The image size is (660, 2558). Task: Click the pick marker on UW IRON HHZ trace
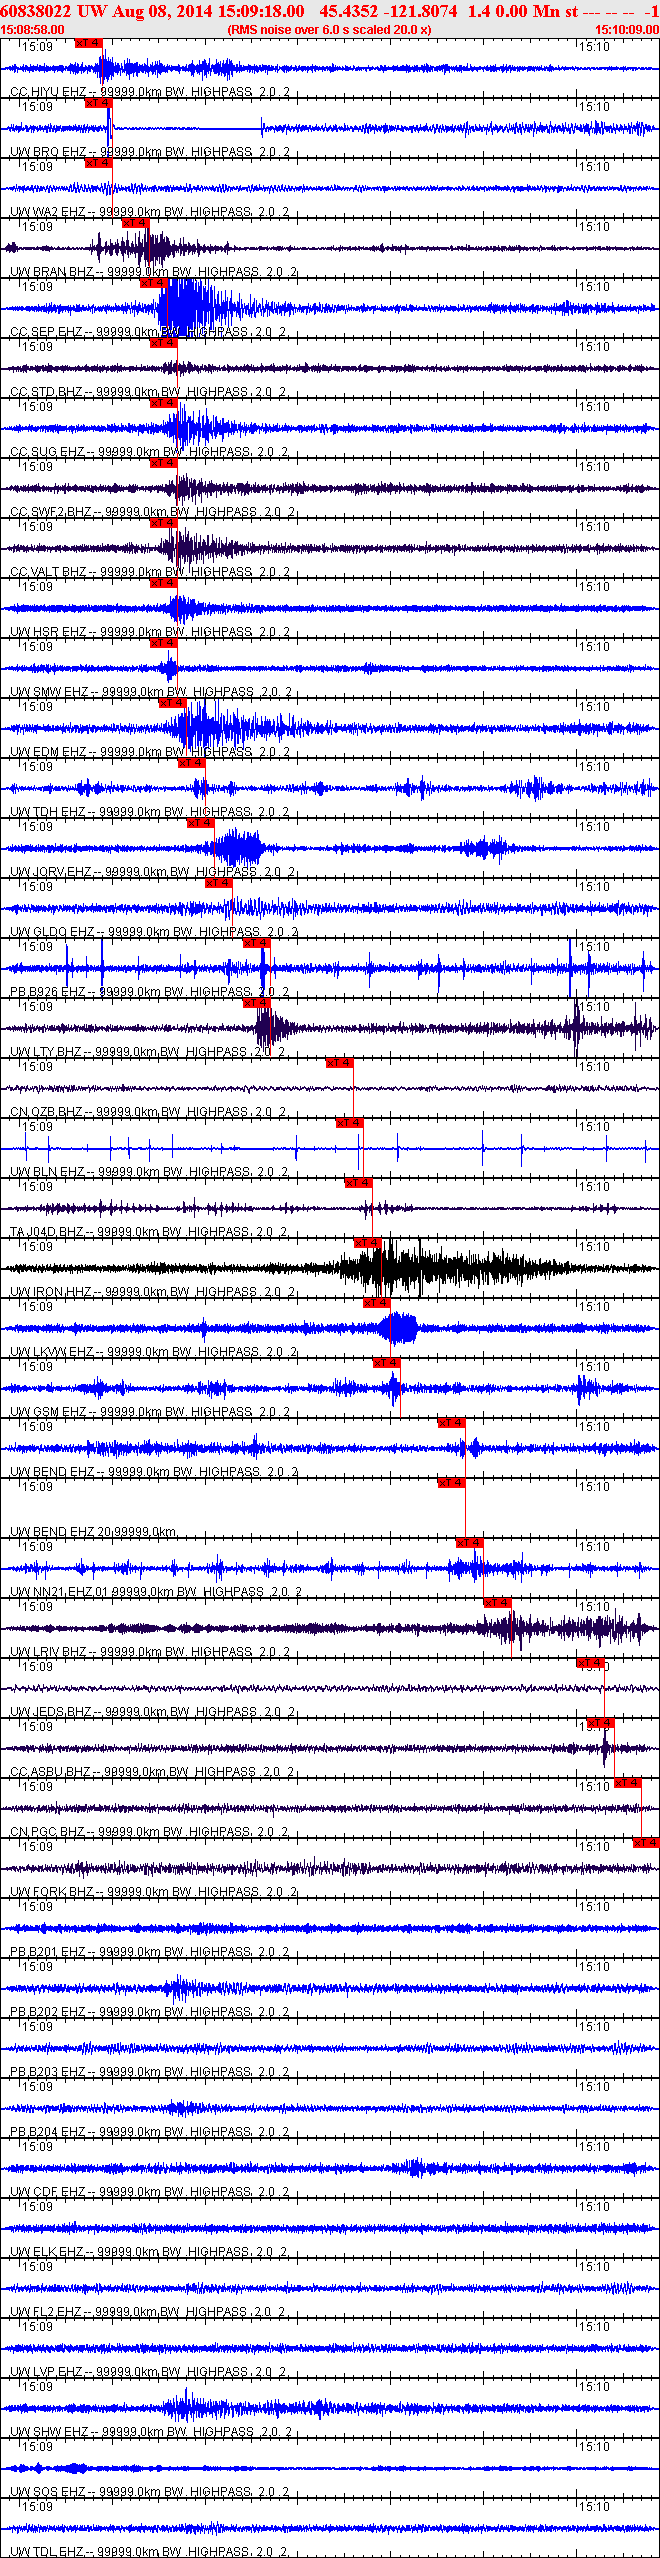(367, 1243)
